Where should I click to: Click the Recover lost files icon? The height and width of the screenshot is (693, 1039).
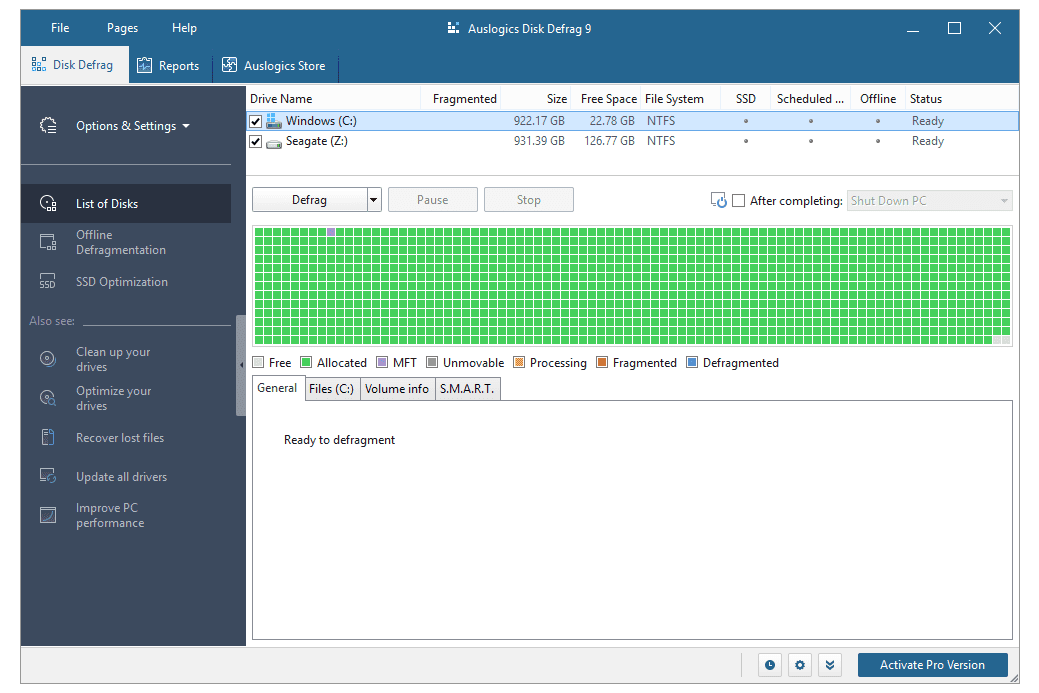tap(47, 438)
